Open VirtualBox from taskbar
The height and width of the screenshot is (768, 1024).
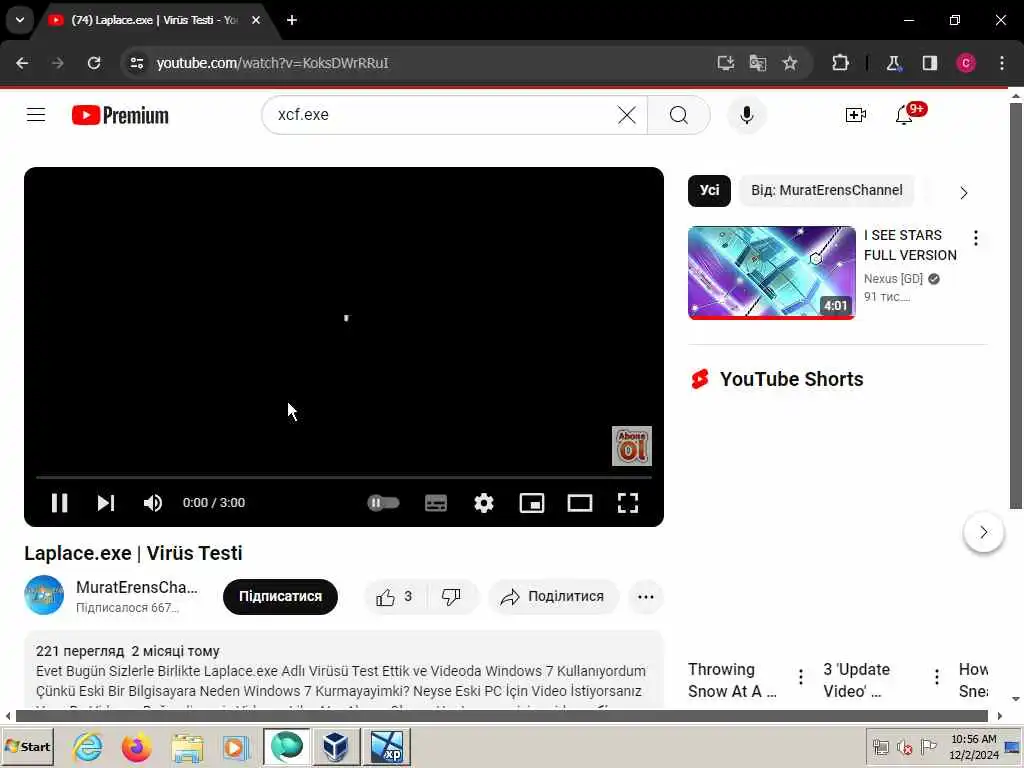336,747
